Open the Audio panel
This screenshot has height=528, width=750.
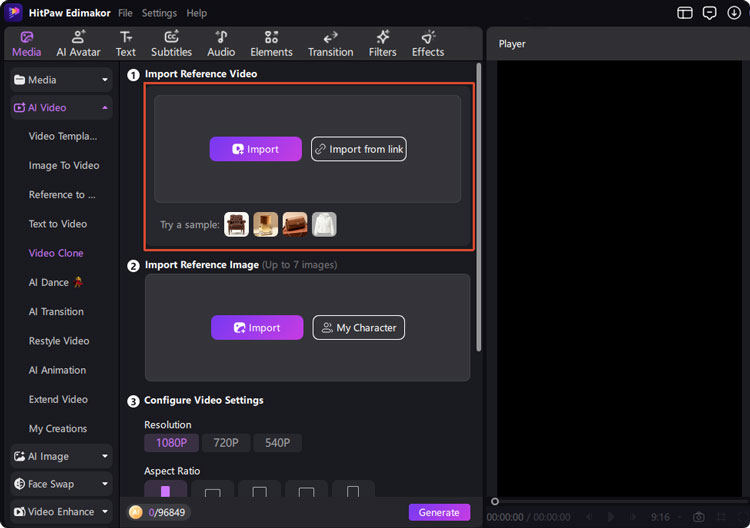(221, 44)
